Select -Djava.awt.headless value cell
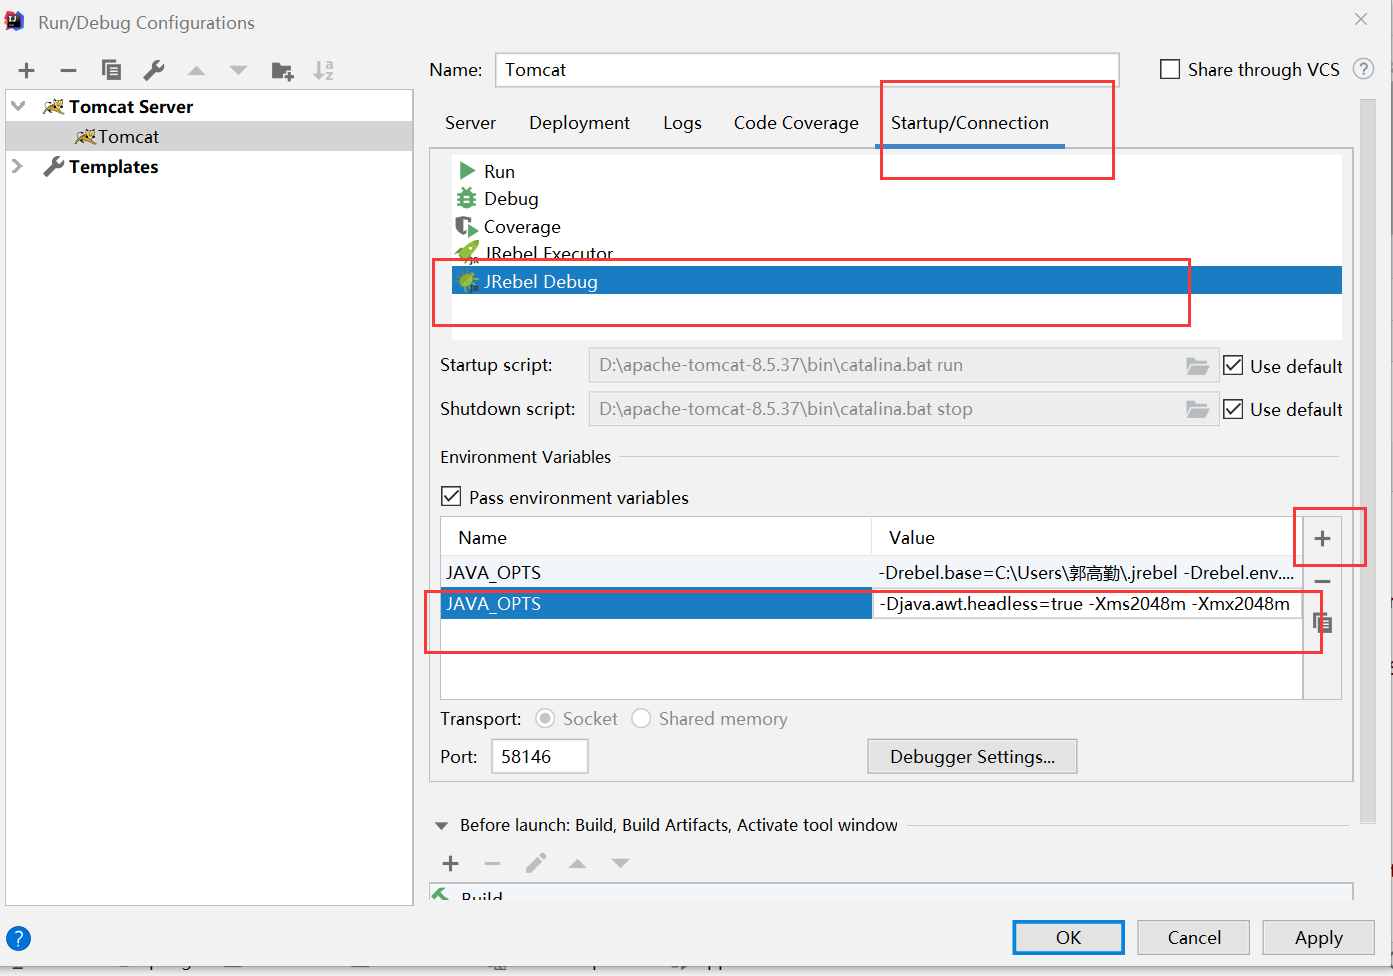This screenshot has height=976, width=1393. 1087,603
